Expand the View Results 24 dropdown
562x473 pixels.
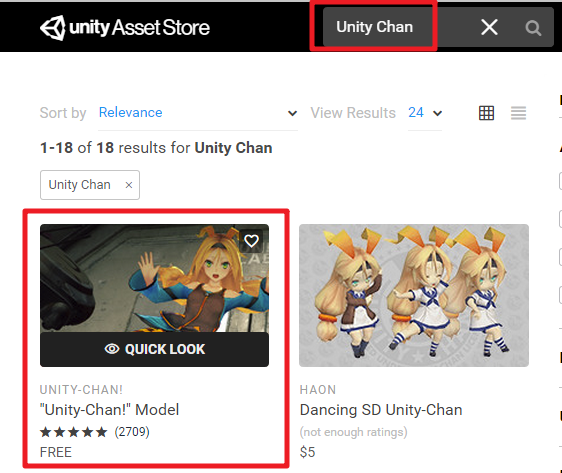425,113
